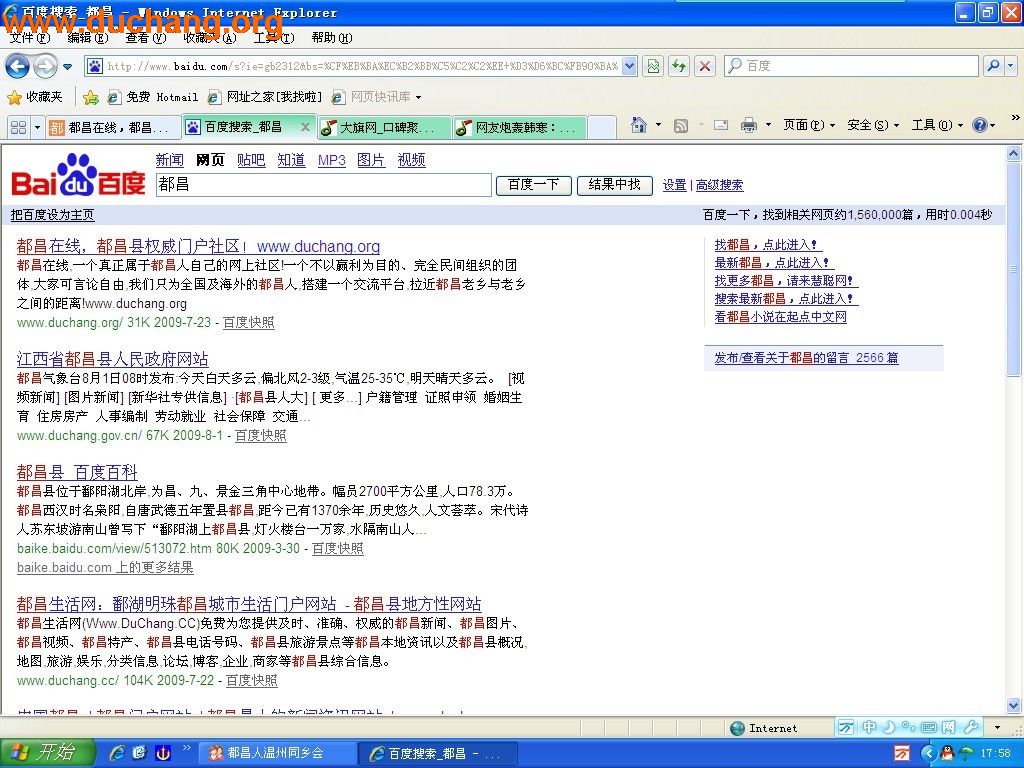The height and width of the screenshot is (768, 1024).
Task: Click the 结果中找 button
Action: point(615,185)
